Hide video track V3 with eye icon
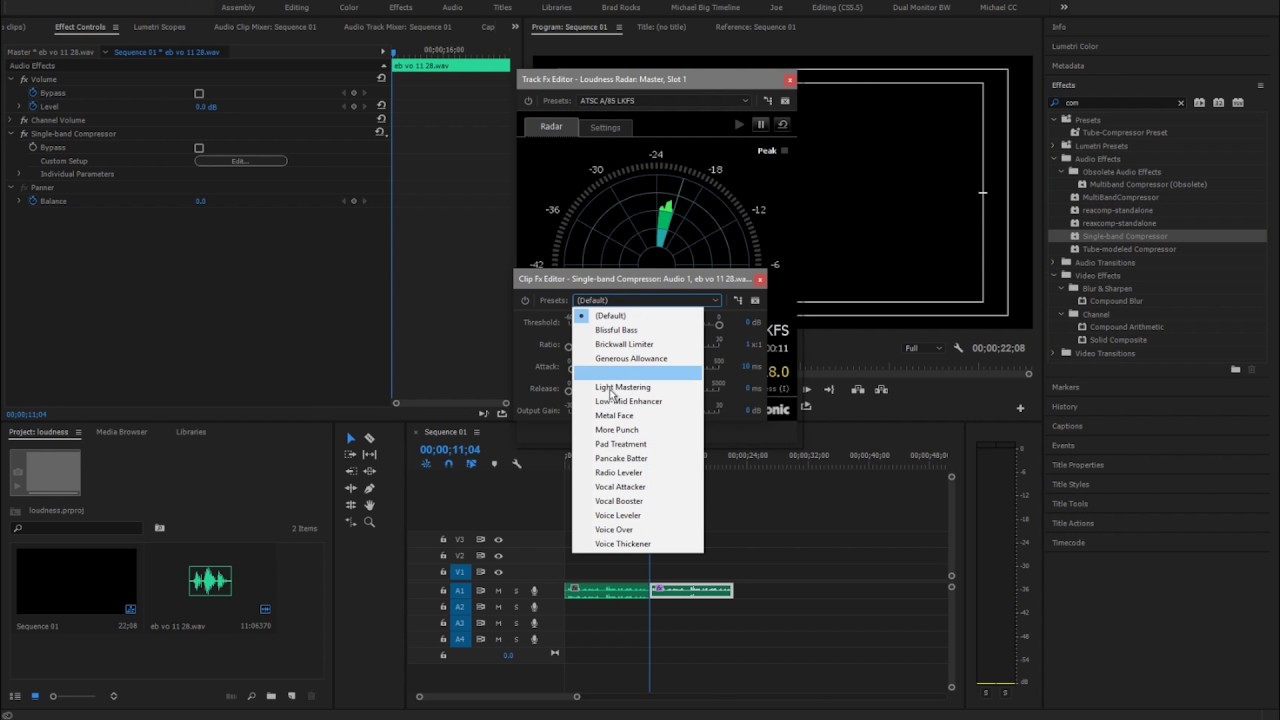Image resolution: width=1280 pixels, height=720 pixels. click(x=498, y=540)
